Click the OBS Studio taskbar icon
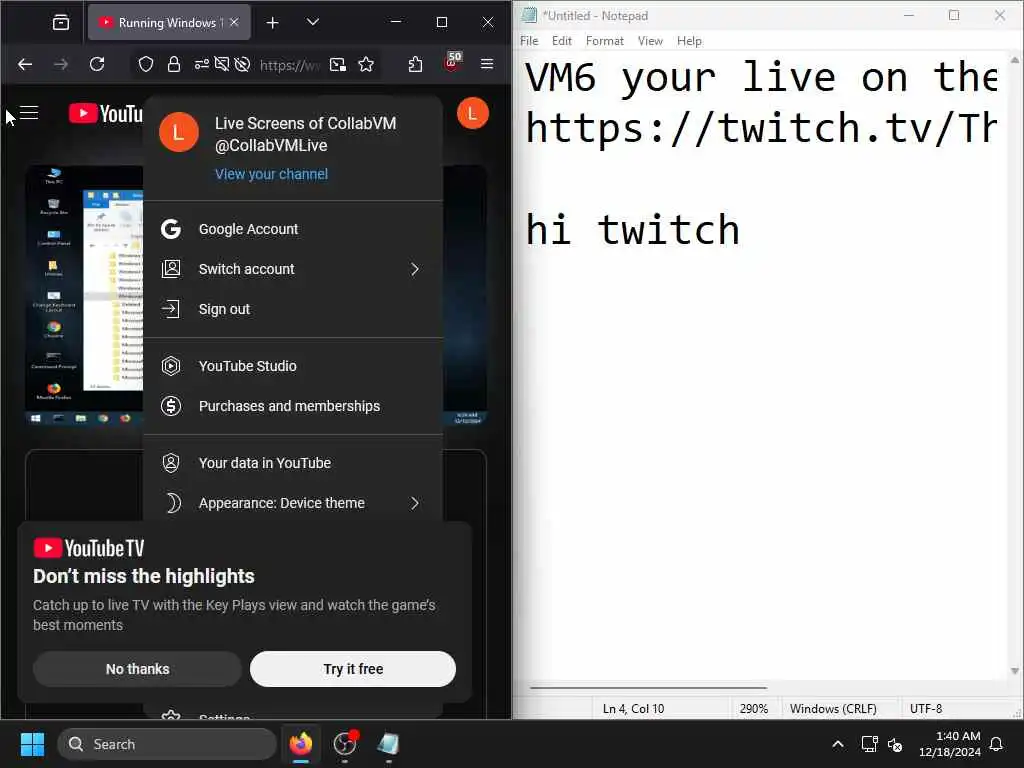The height and width of the screenshot is (768, 1024). point(345,744)
